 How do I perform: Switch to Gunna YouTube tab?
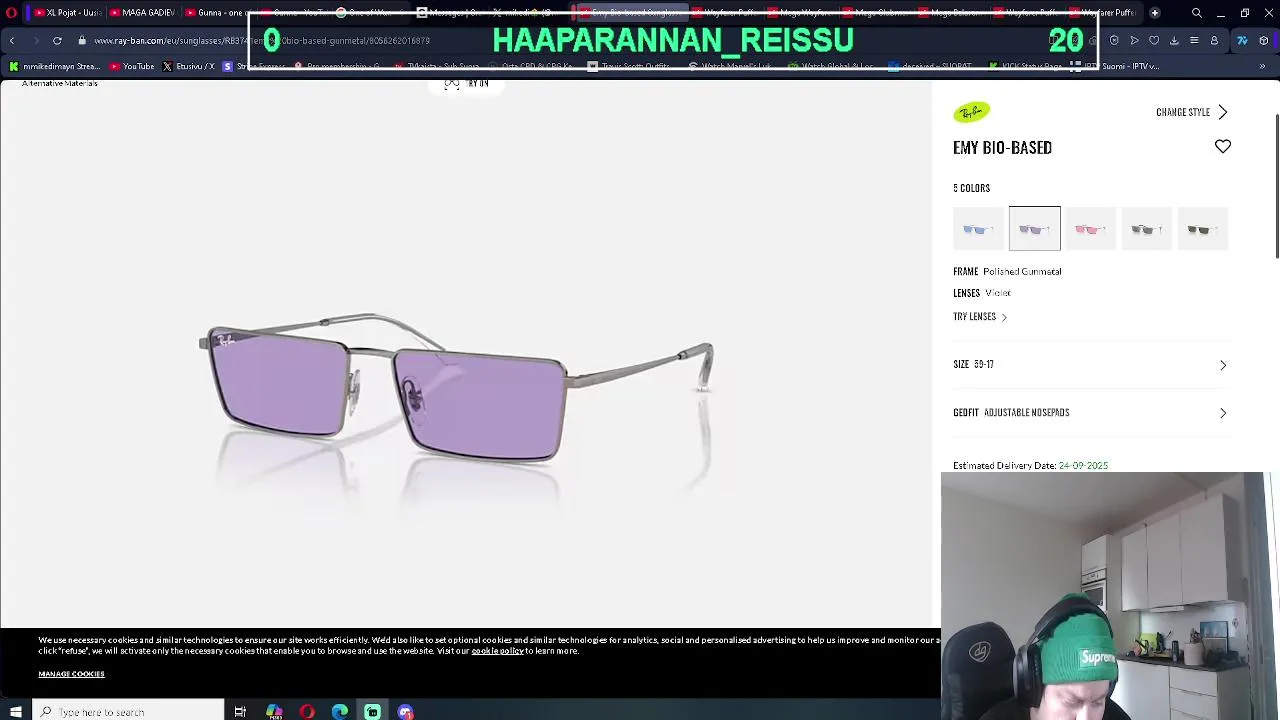(215, 13)
